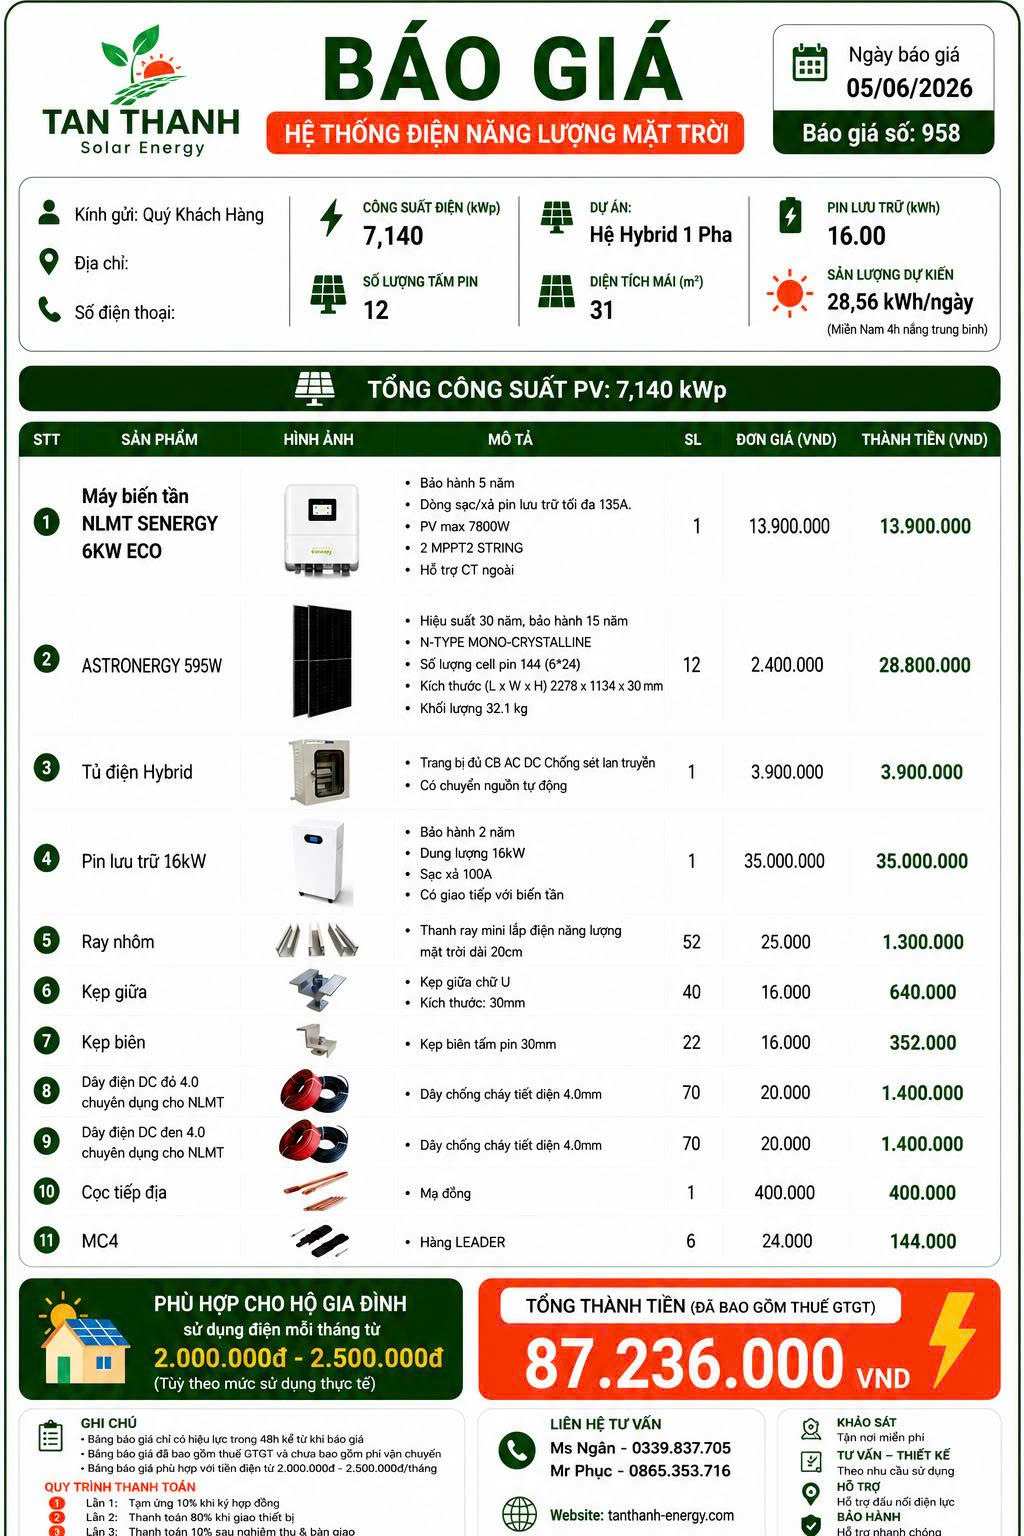1024x1536 pixels.
Task: Click the house with solar roof icon
Action: (x=84, y=1340)
